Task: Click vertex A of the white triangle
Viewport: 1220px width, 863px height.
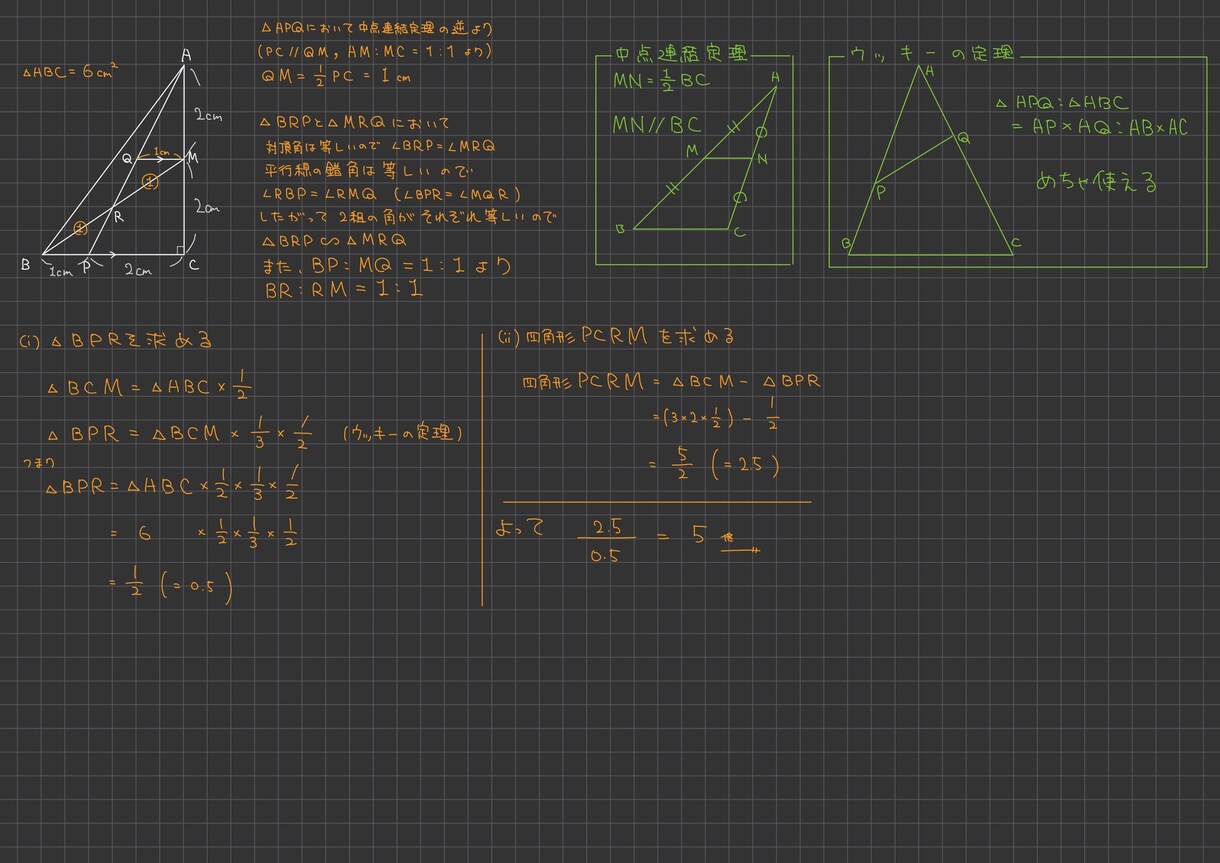Action: pyautogui.click(x=186, y=56)
